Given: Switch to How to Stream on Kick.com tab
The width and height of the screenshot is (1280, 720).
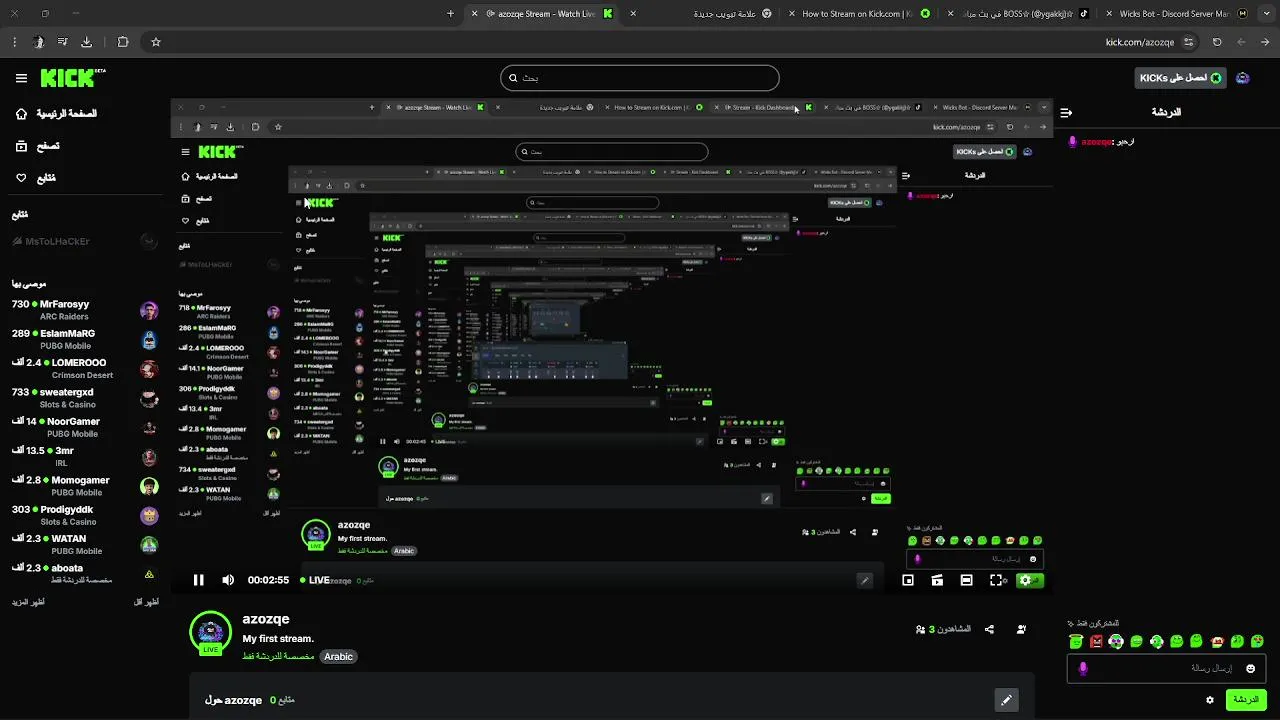Looking at the screenshot, I should pyautogui.click(x=858, y=14).
